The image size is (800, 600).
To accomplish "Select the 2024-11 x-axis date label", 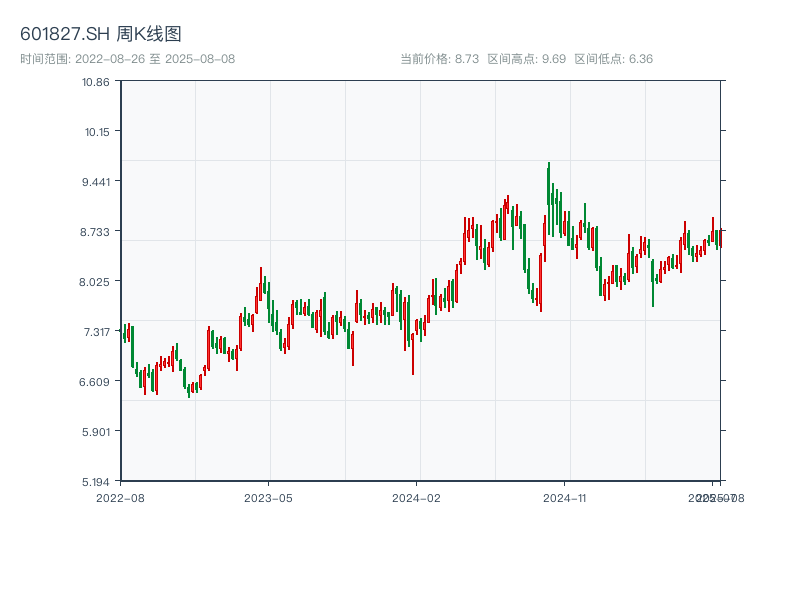I will pyautogui.click(x=564, y=497).
